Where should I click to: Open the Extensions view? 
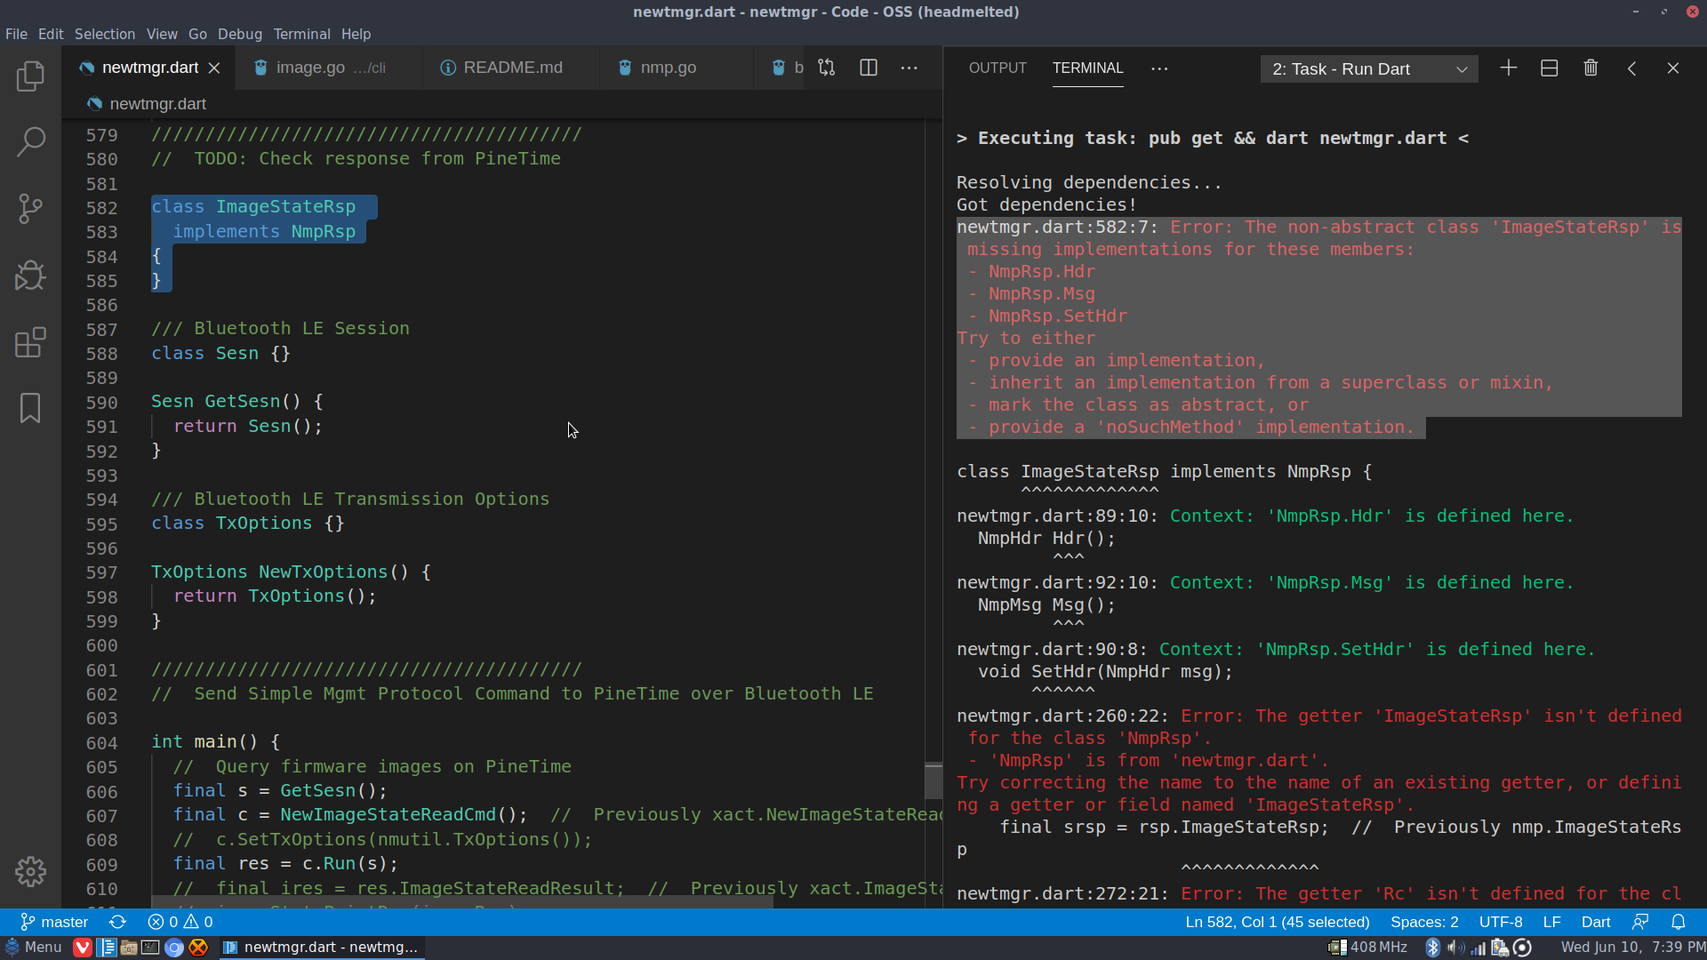tap(30, 342)
